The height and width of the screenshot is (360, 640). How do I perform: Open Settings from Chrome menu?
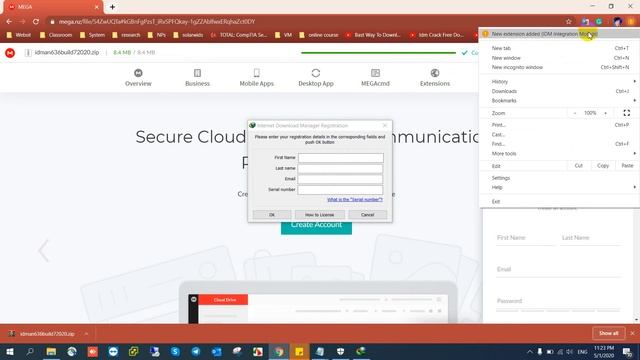[x=559, y=178]
